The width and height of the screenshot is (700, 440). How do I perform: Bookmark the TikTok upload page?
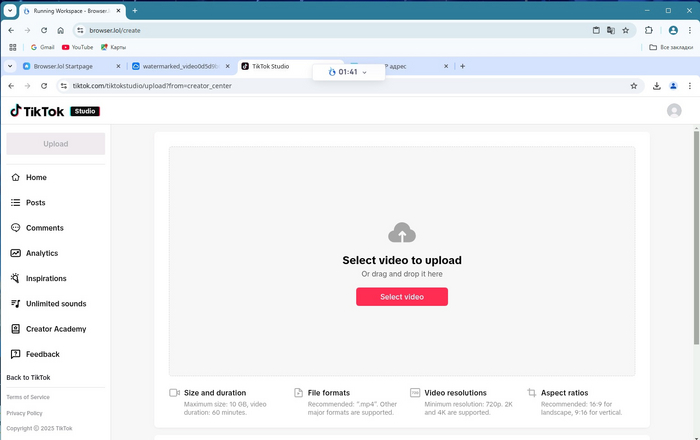(634, 86)
